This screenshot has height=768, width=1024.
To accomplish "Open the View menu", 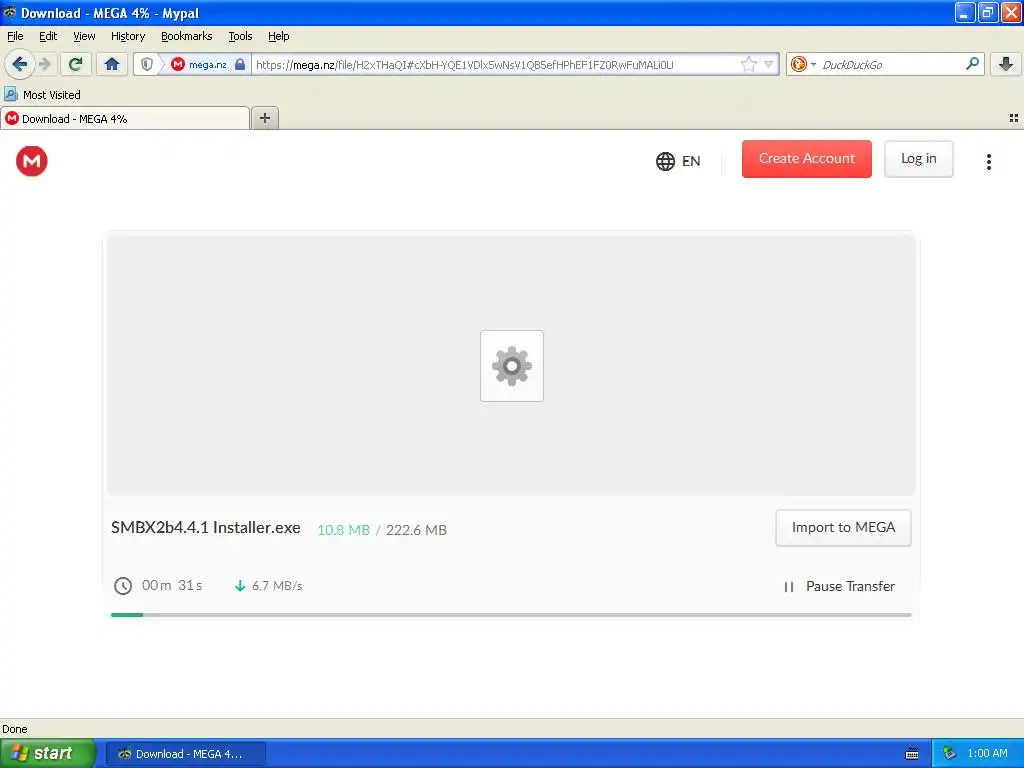I will 84,36.
